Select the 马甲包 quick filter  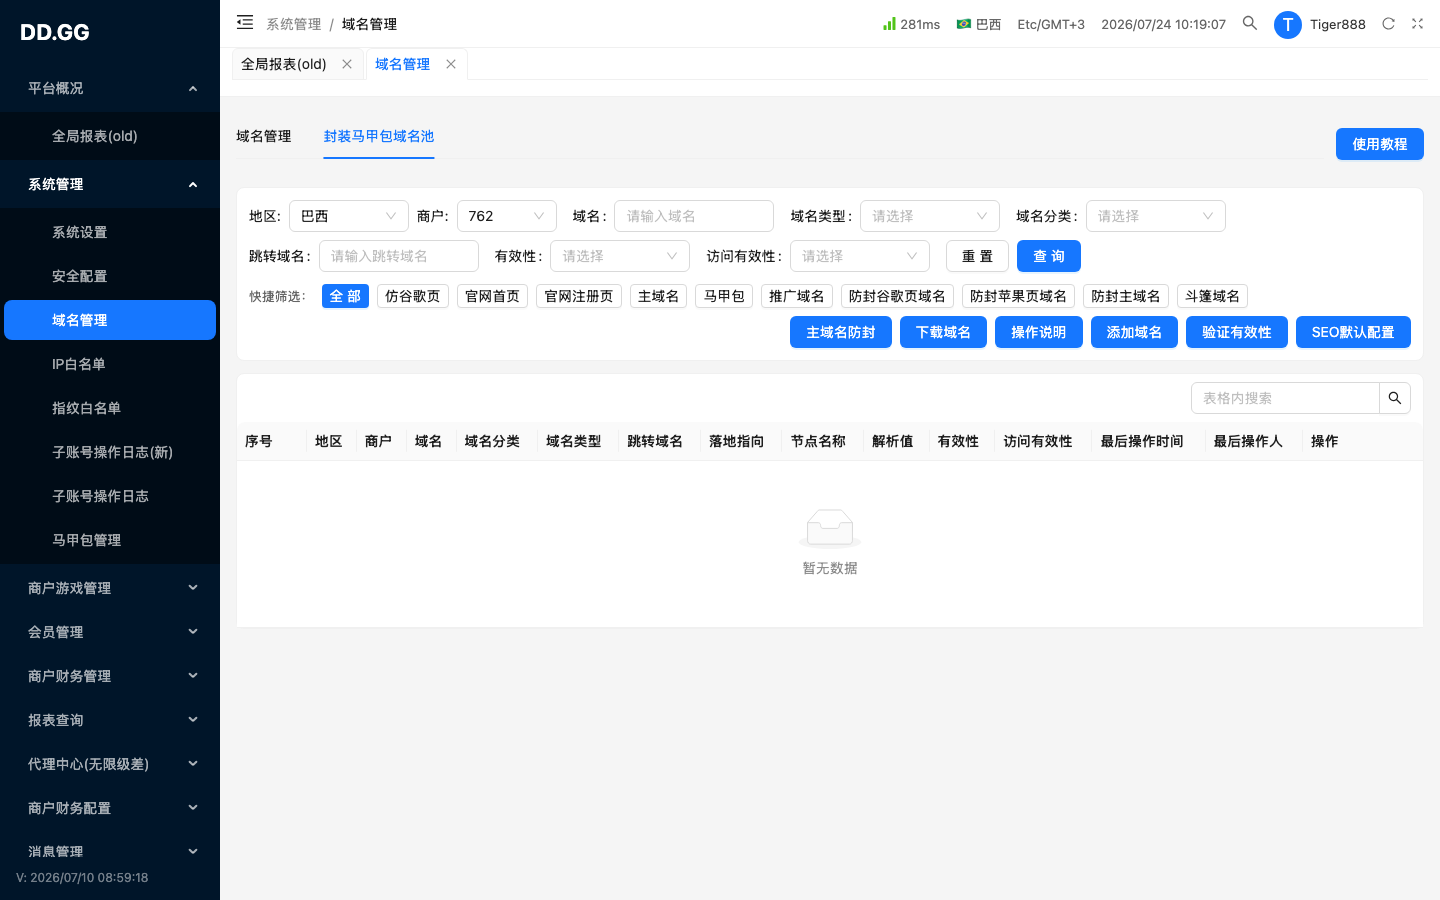[724, 296]
